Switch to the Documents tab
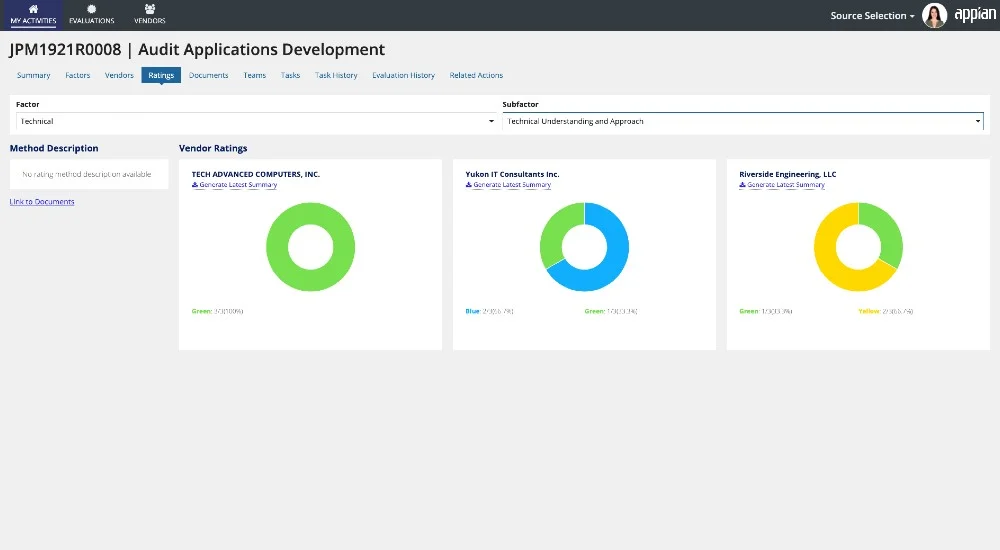Viewport: 1000px width, 550px height. point(208,75)
